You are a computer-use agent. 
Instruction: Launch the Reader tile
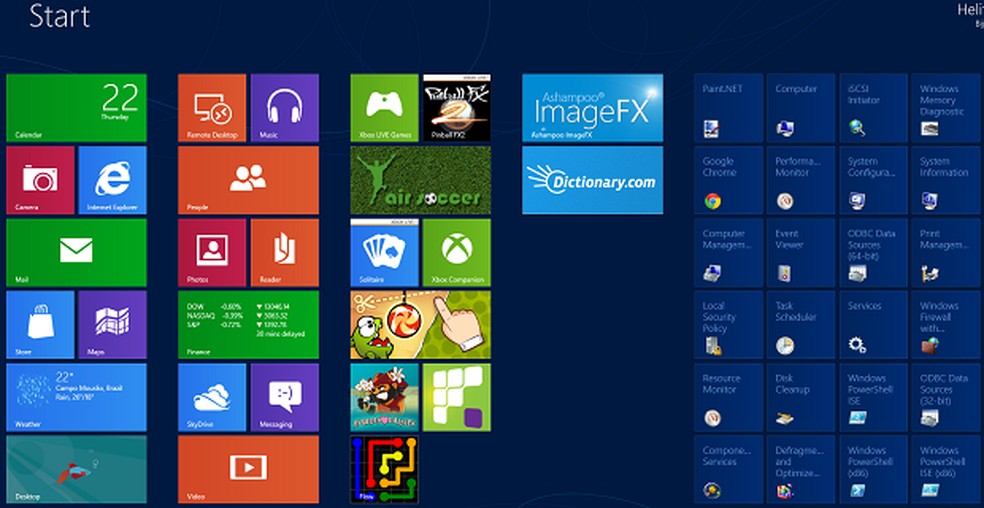[x=285, y=252]
